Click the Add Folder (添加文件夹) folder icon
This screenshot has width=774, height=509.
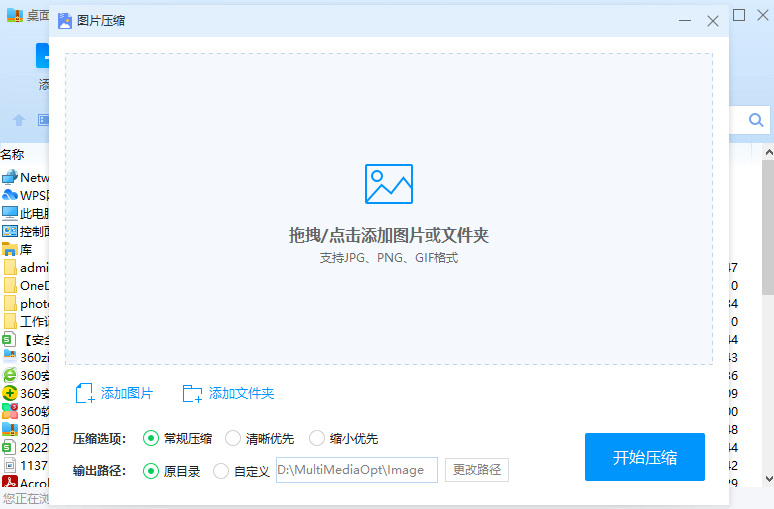click(x=192, y=393)
